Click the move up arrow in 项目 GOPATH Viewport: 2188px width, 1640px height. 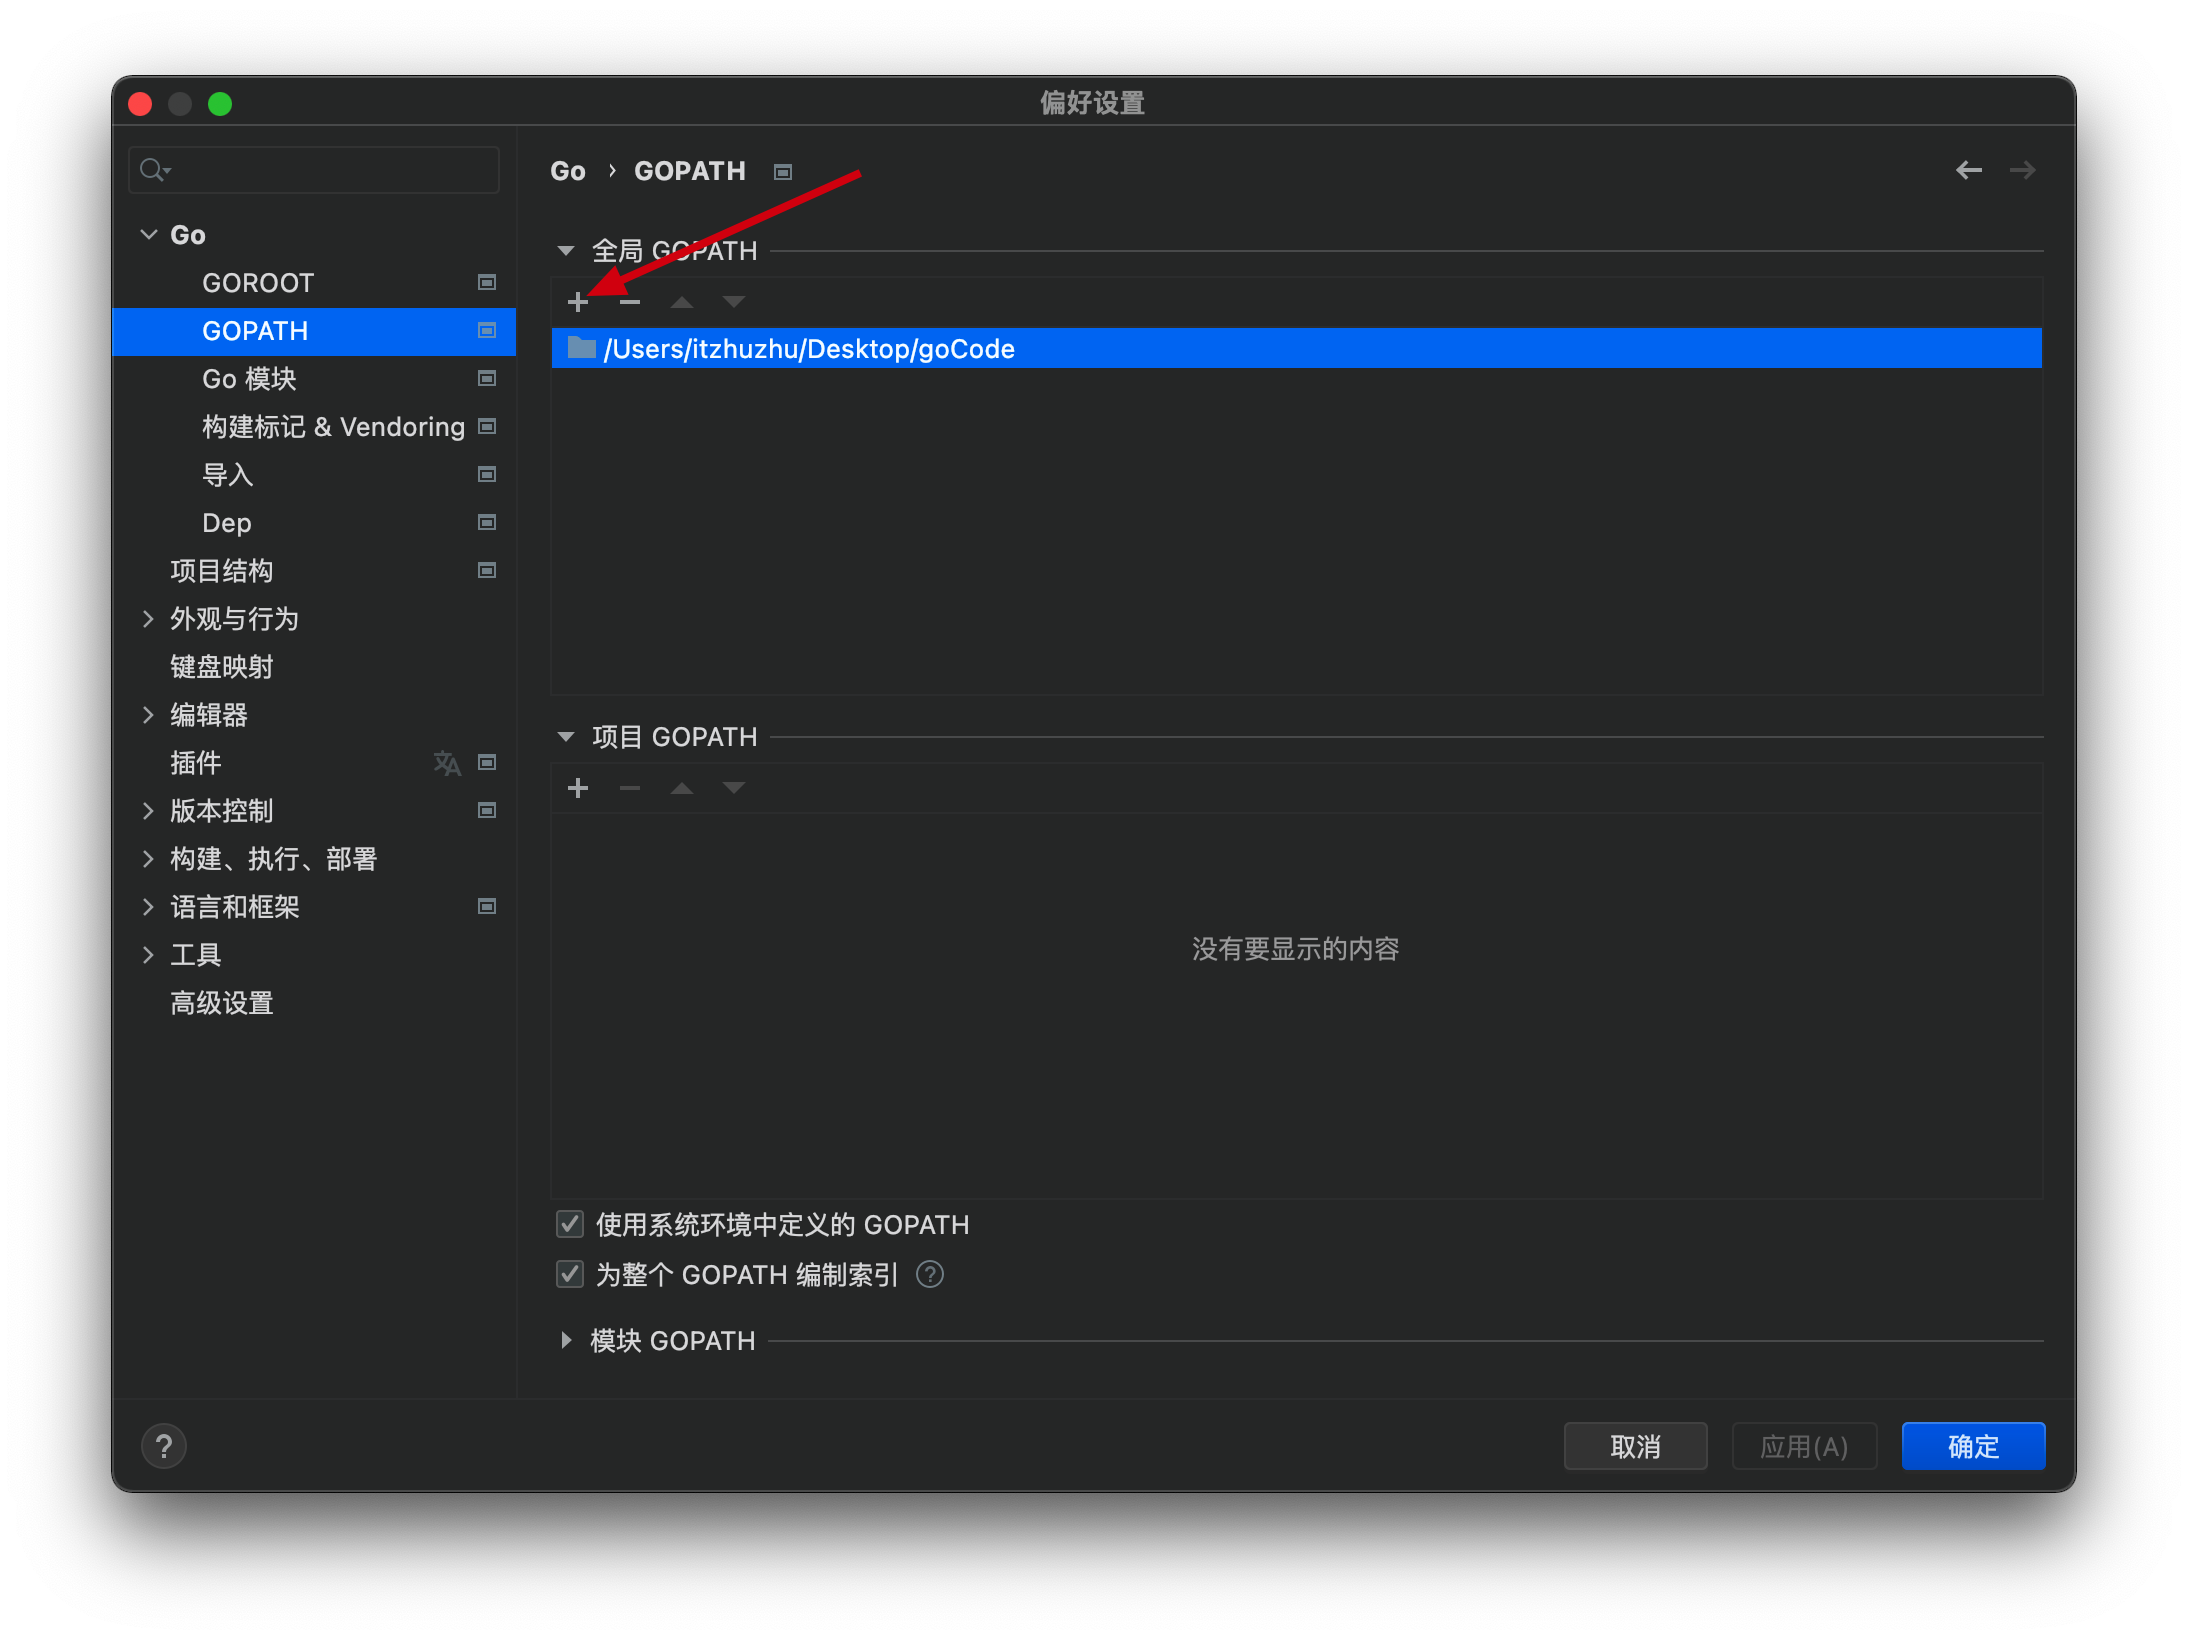click(684, 787)
